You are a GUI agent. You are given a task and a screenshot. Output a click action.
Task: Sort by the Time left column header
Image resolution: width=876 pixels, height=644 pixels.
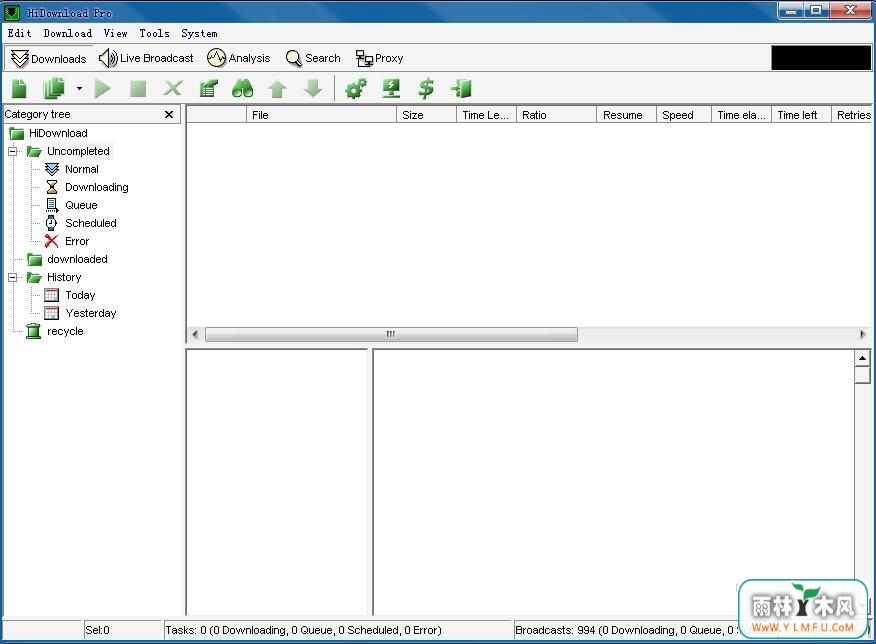pyautogui.click(x=801, y=115)
